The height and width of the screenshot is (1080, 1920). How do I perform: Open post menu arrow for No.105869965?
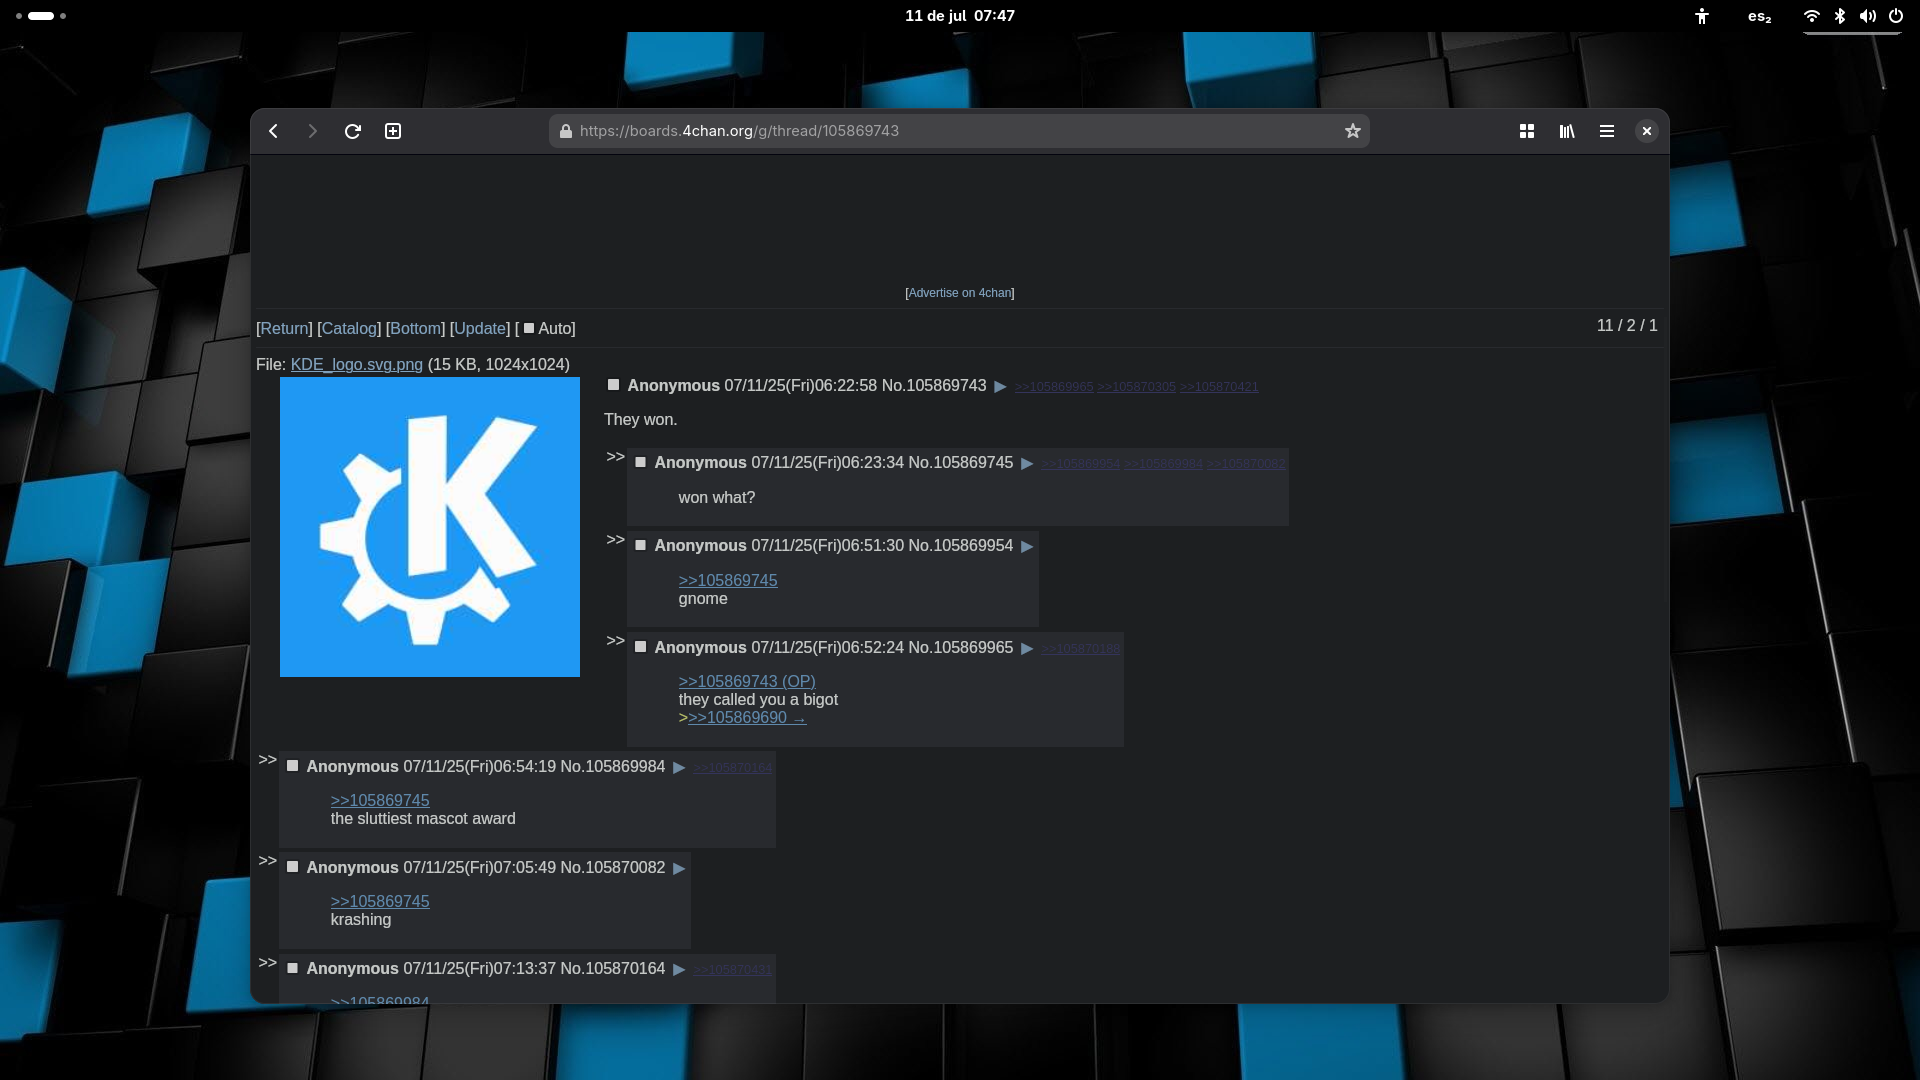click(1027, 649)
